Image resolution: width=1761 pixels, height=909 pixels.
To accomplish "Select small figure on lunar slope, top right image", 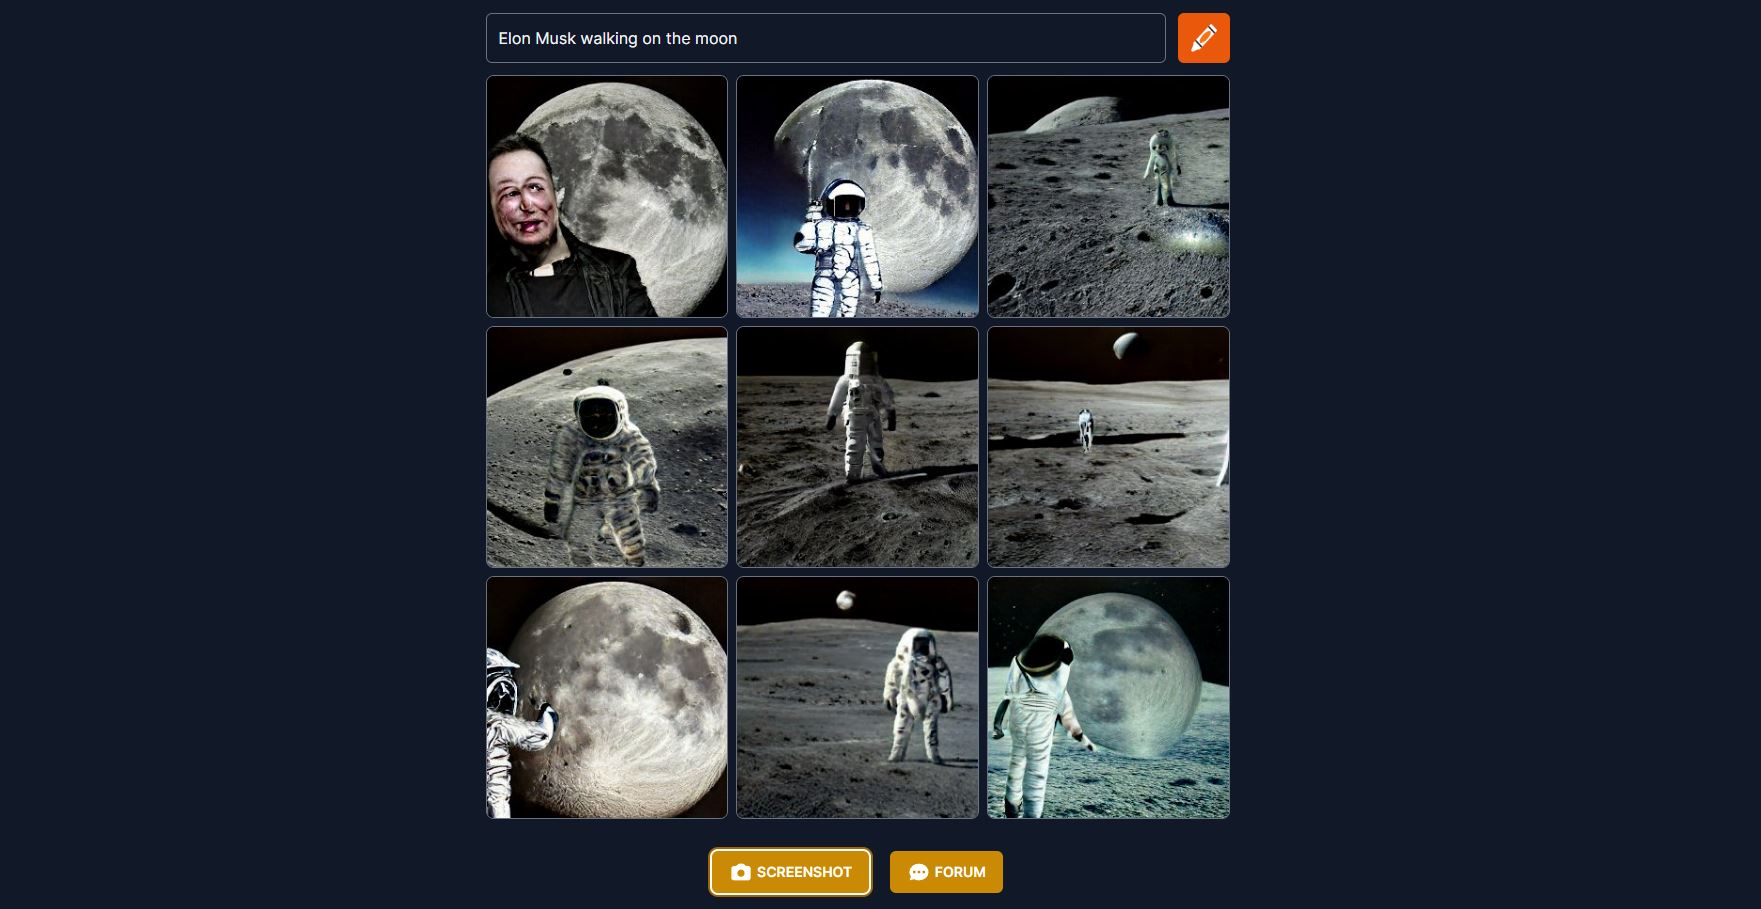I will [1108, 196].
